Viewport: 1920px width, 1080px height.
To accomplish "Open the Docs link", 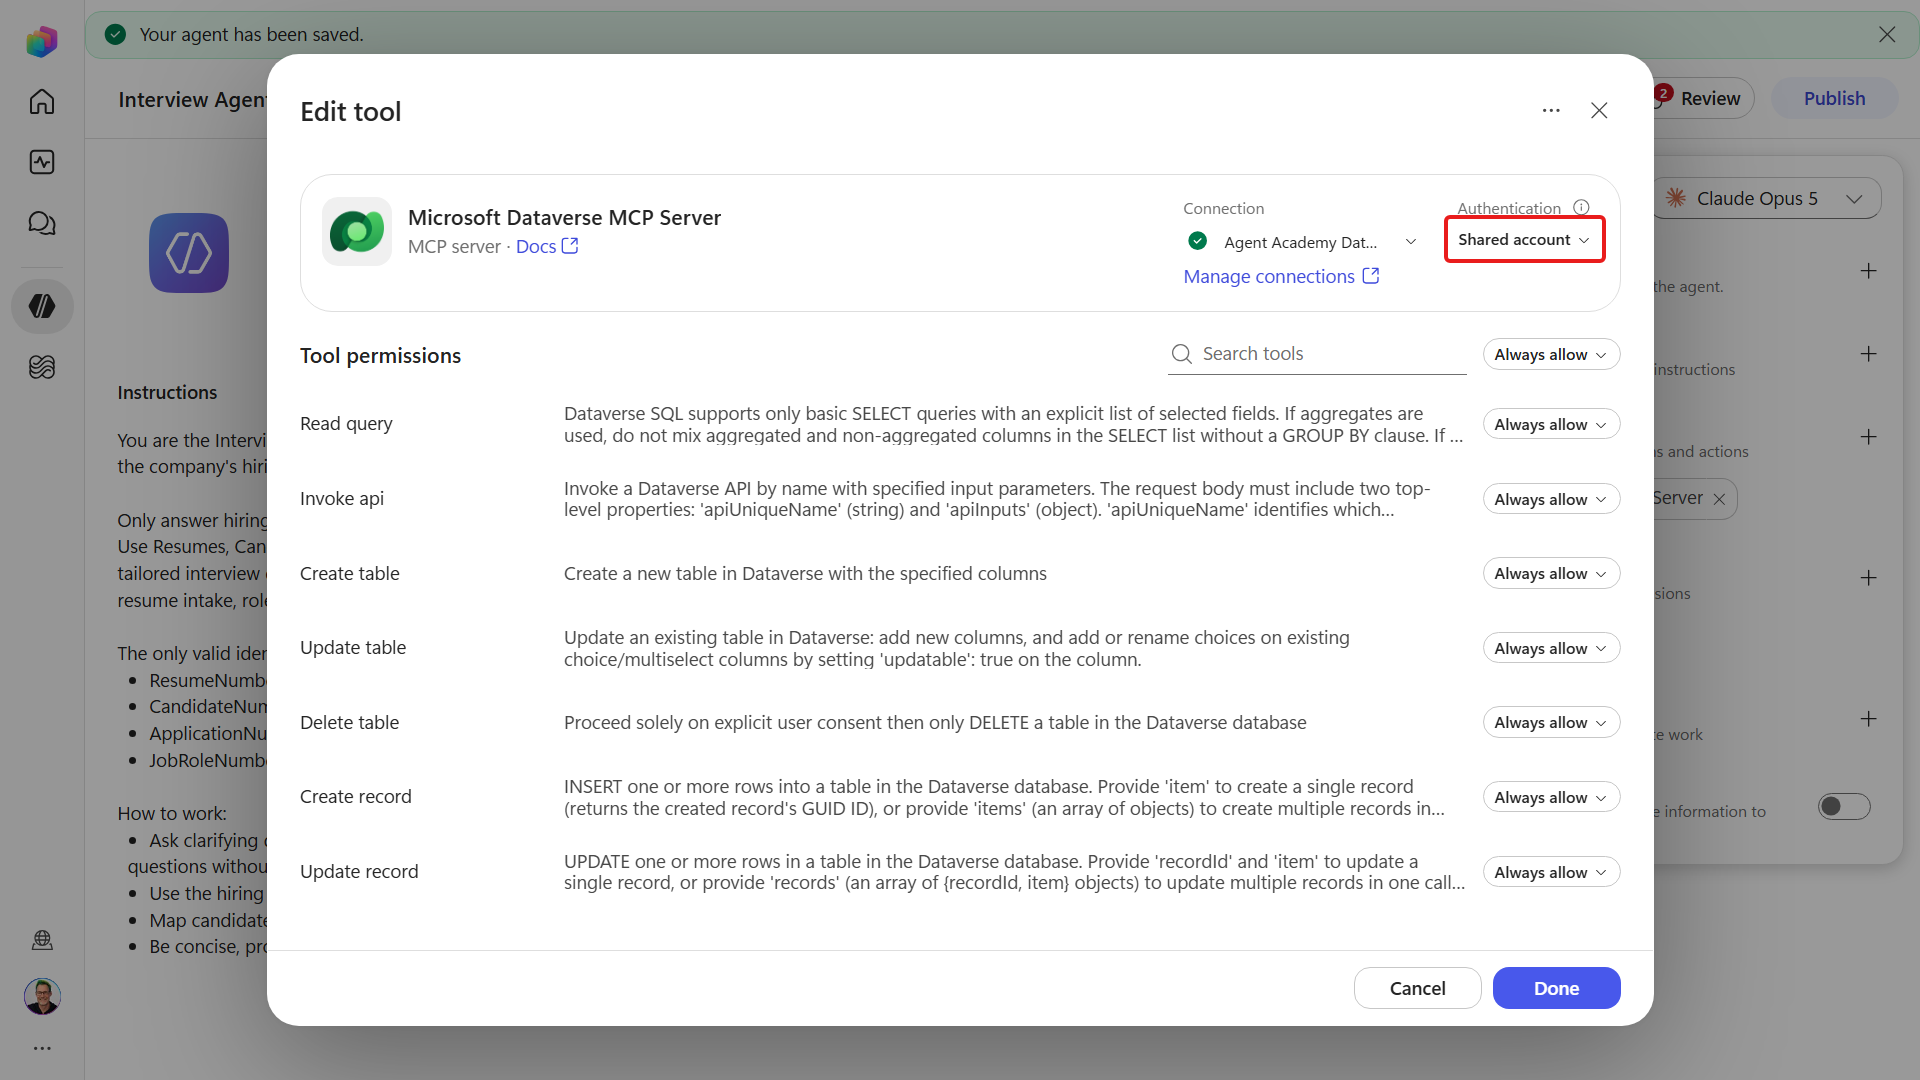I will click(x=547, y=246).
